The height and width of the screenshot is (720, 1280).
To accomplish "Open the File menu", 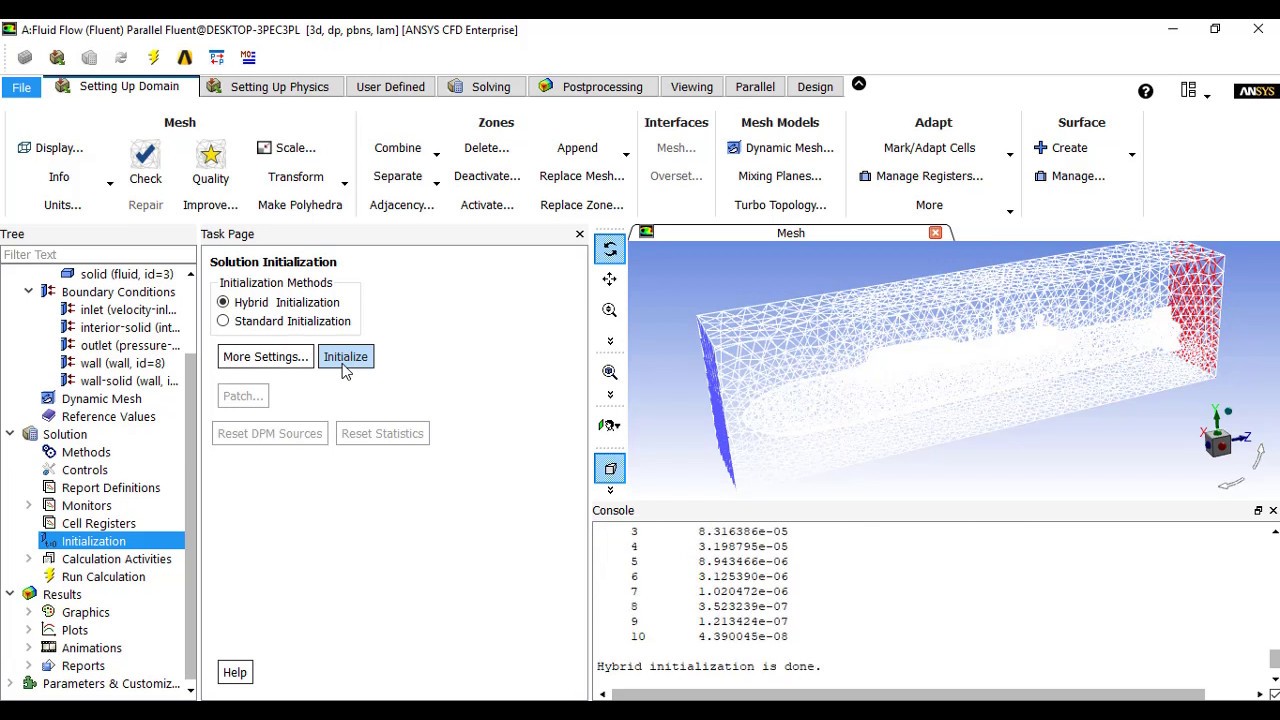I will coord(21,87).
